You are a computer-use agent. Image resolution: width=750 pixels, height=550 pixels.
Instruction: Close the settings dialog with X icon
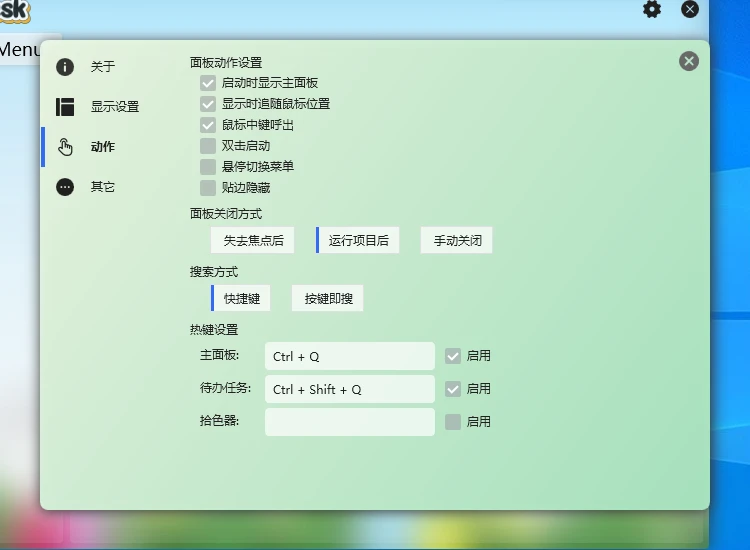point(689,61)
